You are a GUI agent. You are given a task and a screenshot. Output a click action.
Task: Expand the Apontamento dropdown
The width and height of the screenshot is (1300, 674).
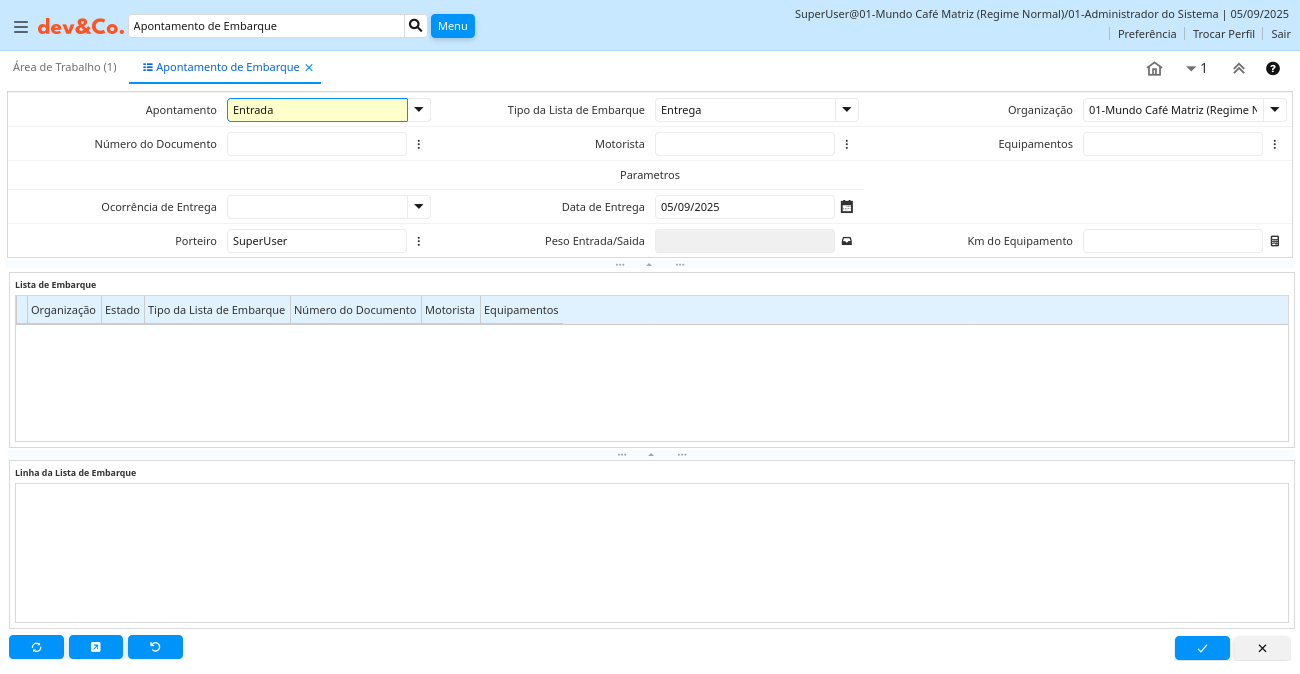pos(419,110)
